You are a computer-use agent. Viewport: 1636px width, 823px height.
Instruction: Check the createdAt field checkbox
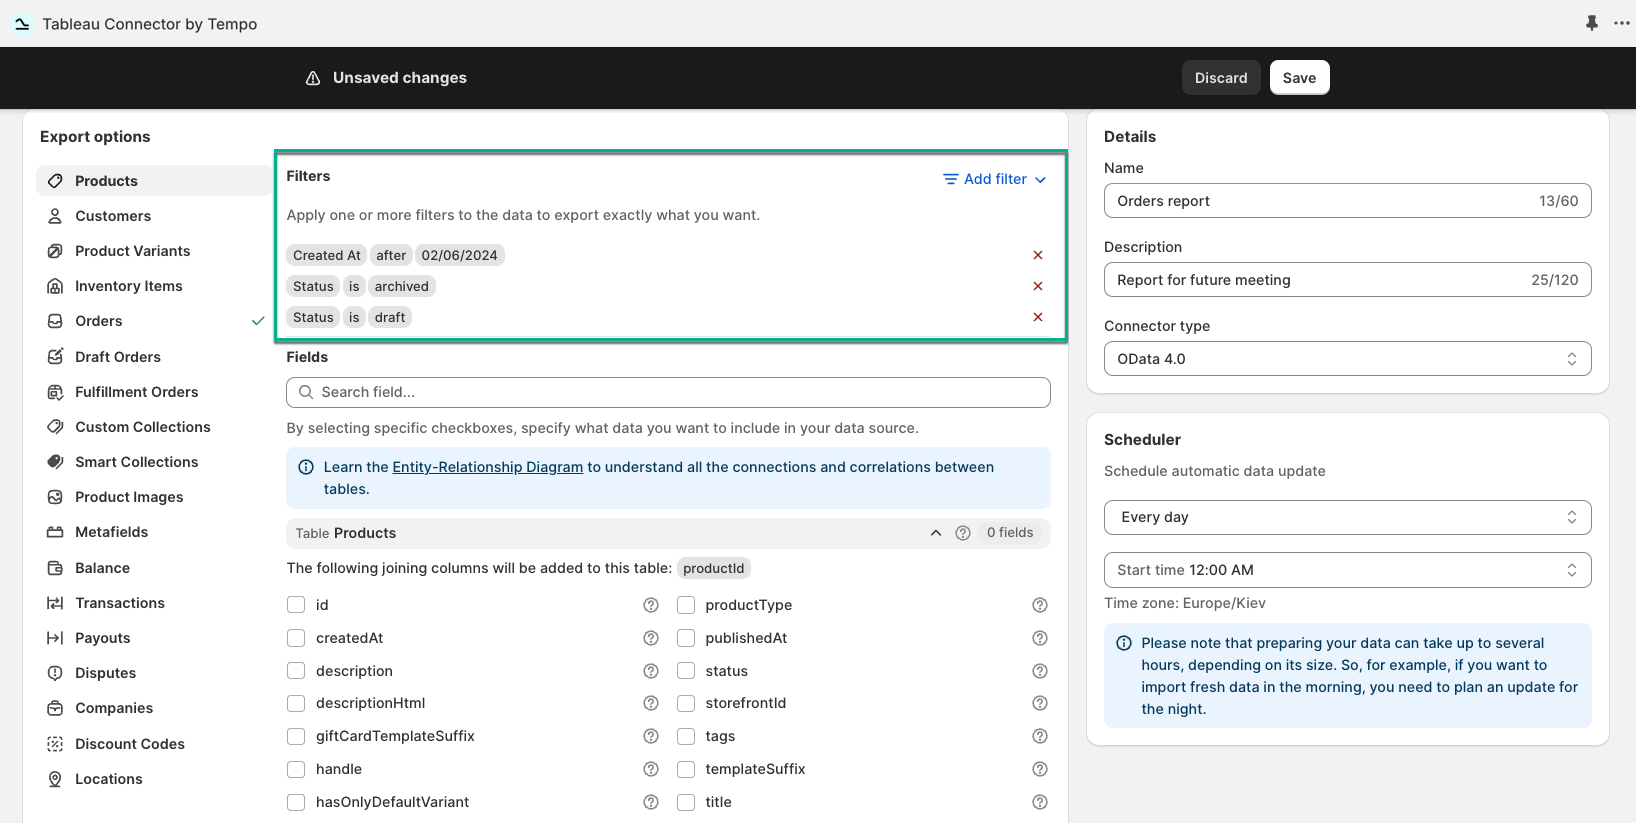pyautogui.click(x=296, y=638)
